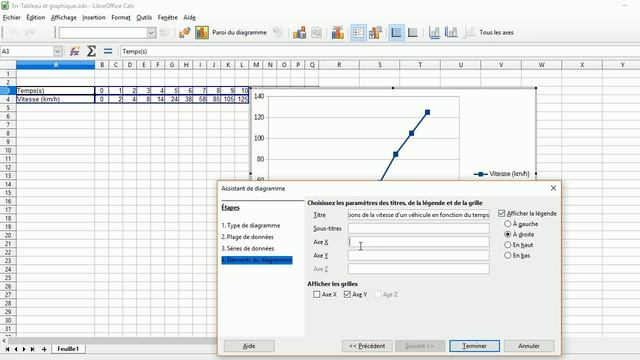Select step 4 Éléments du diagramme
The height and width of the screenshot is (360, 640).
point(257,260)
